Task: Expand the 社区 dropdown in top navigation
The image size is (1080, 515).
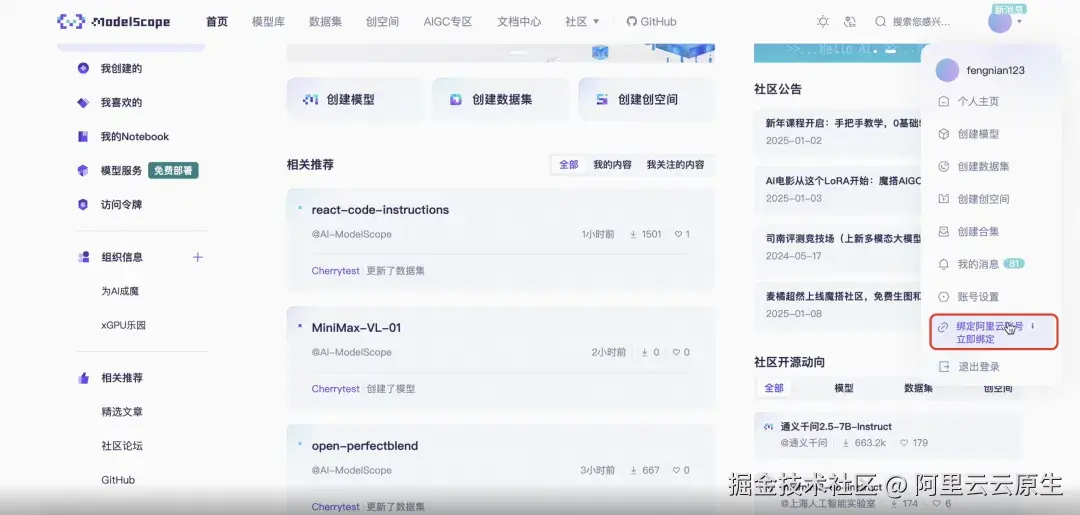Action: point(583,21)
